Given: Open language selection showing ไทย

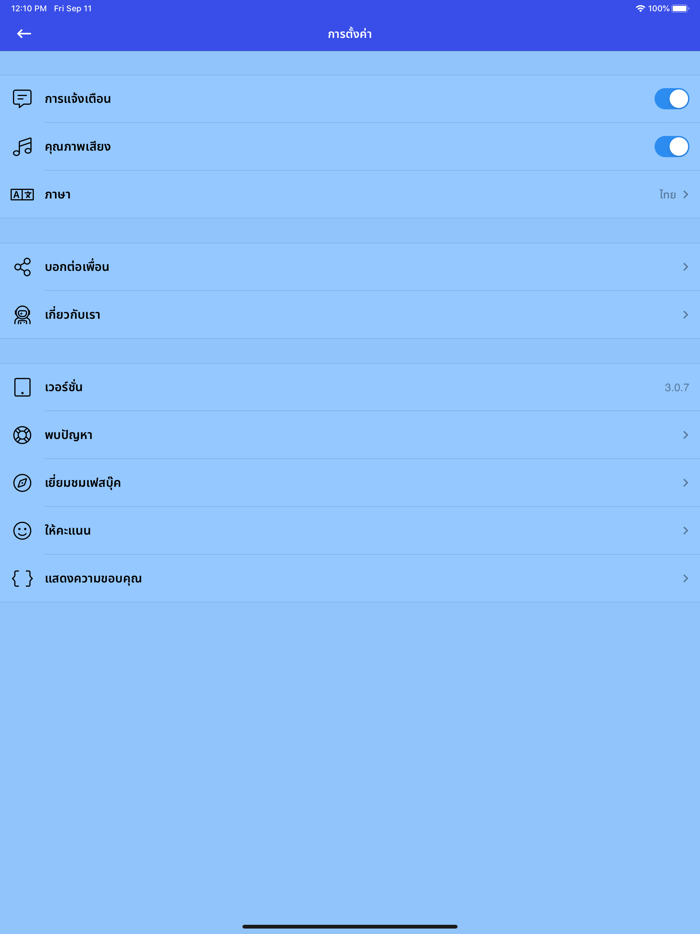Looking at the screenshot, I should coord(350,194).
